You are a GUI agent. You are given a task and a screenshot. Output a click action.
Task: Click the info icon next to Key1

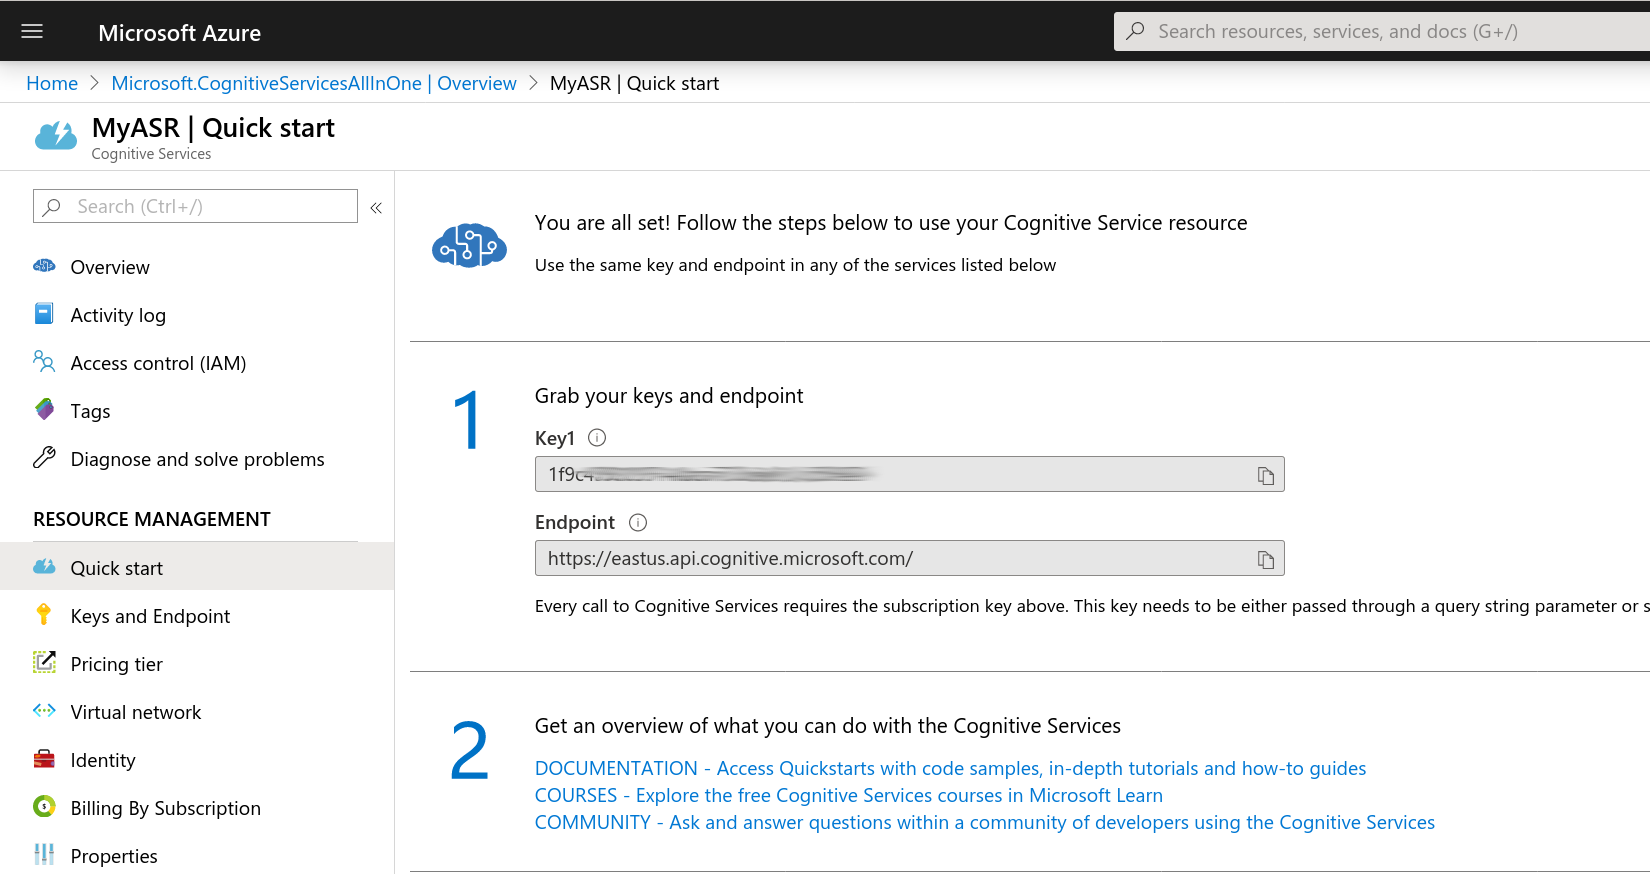coord(597,437)
